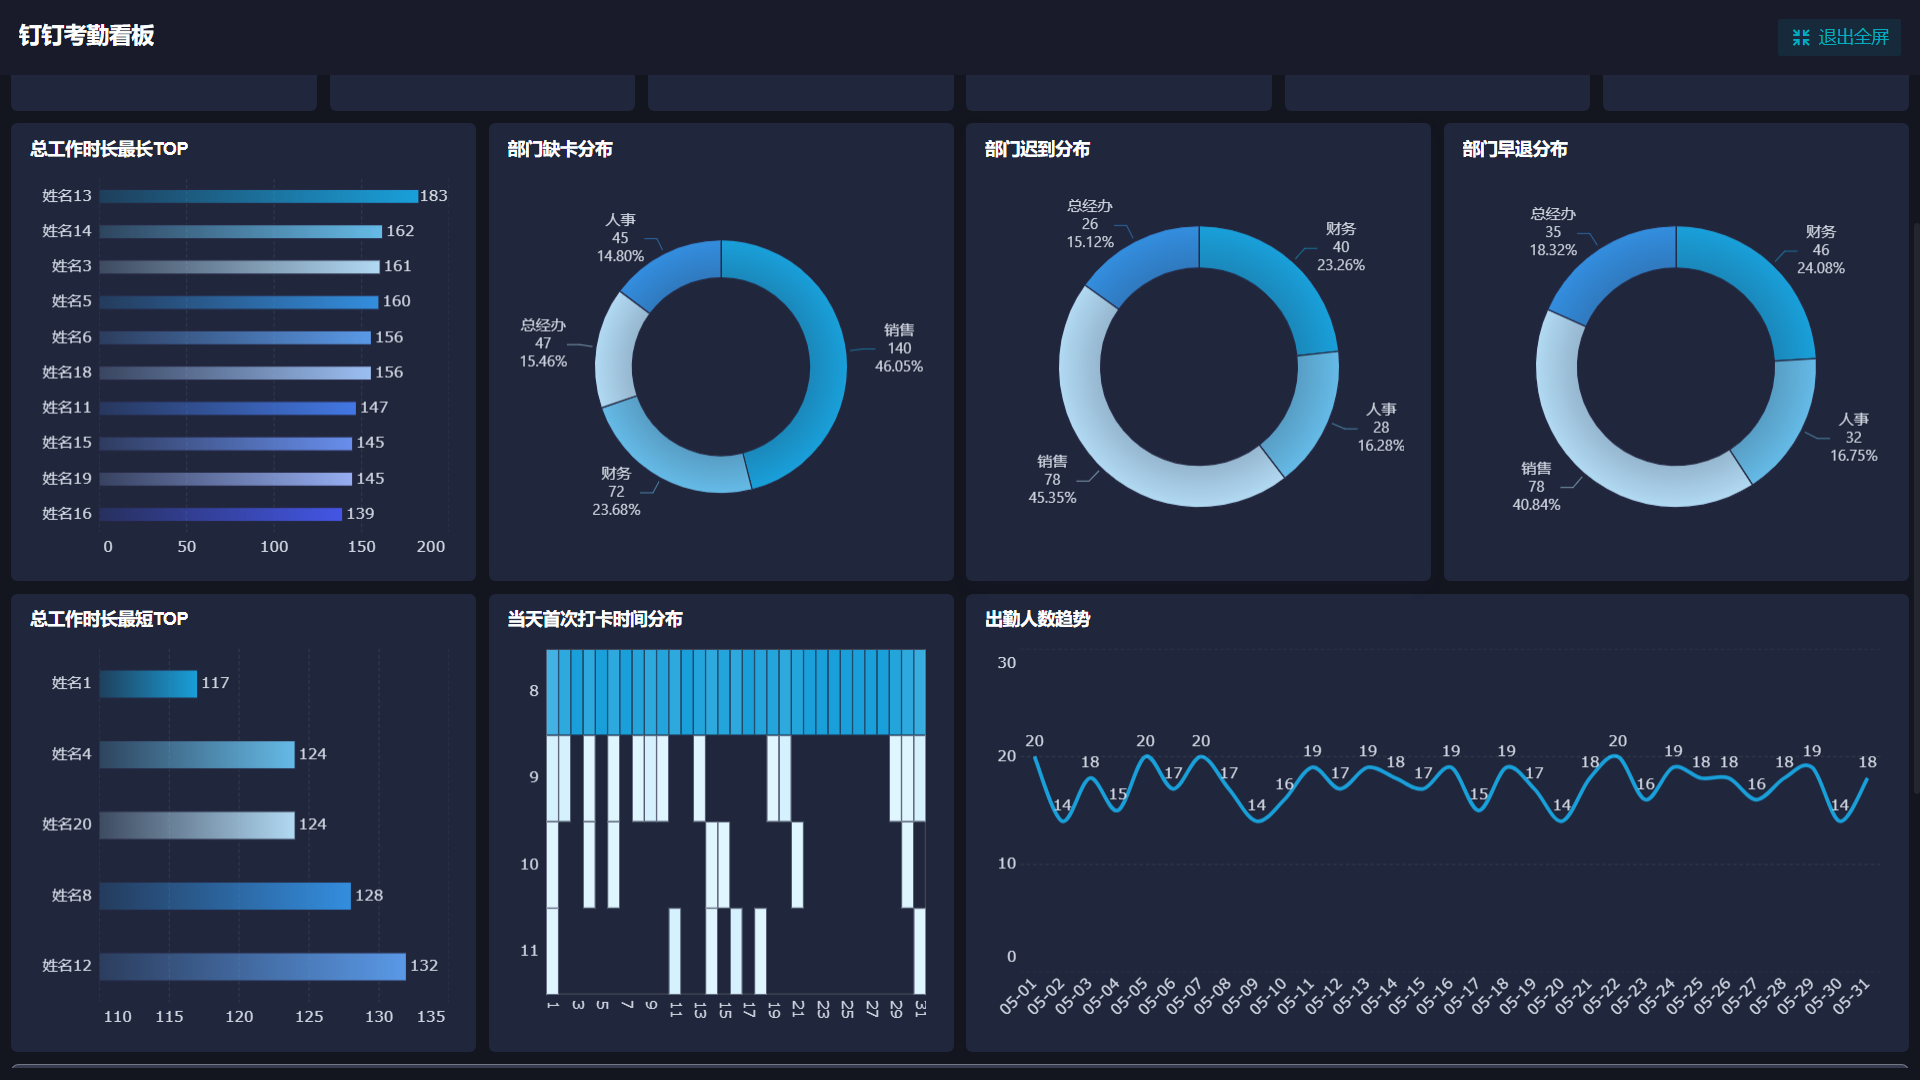
Task: Click the horizontal scrollbar at page bottom
Action: (960, 1067)
